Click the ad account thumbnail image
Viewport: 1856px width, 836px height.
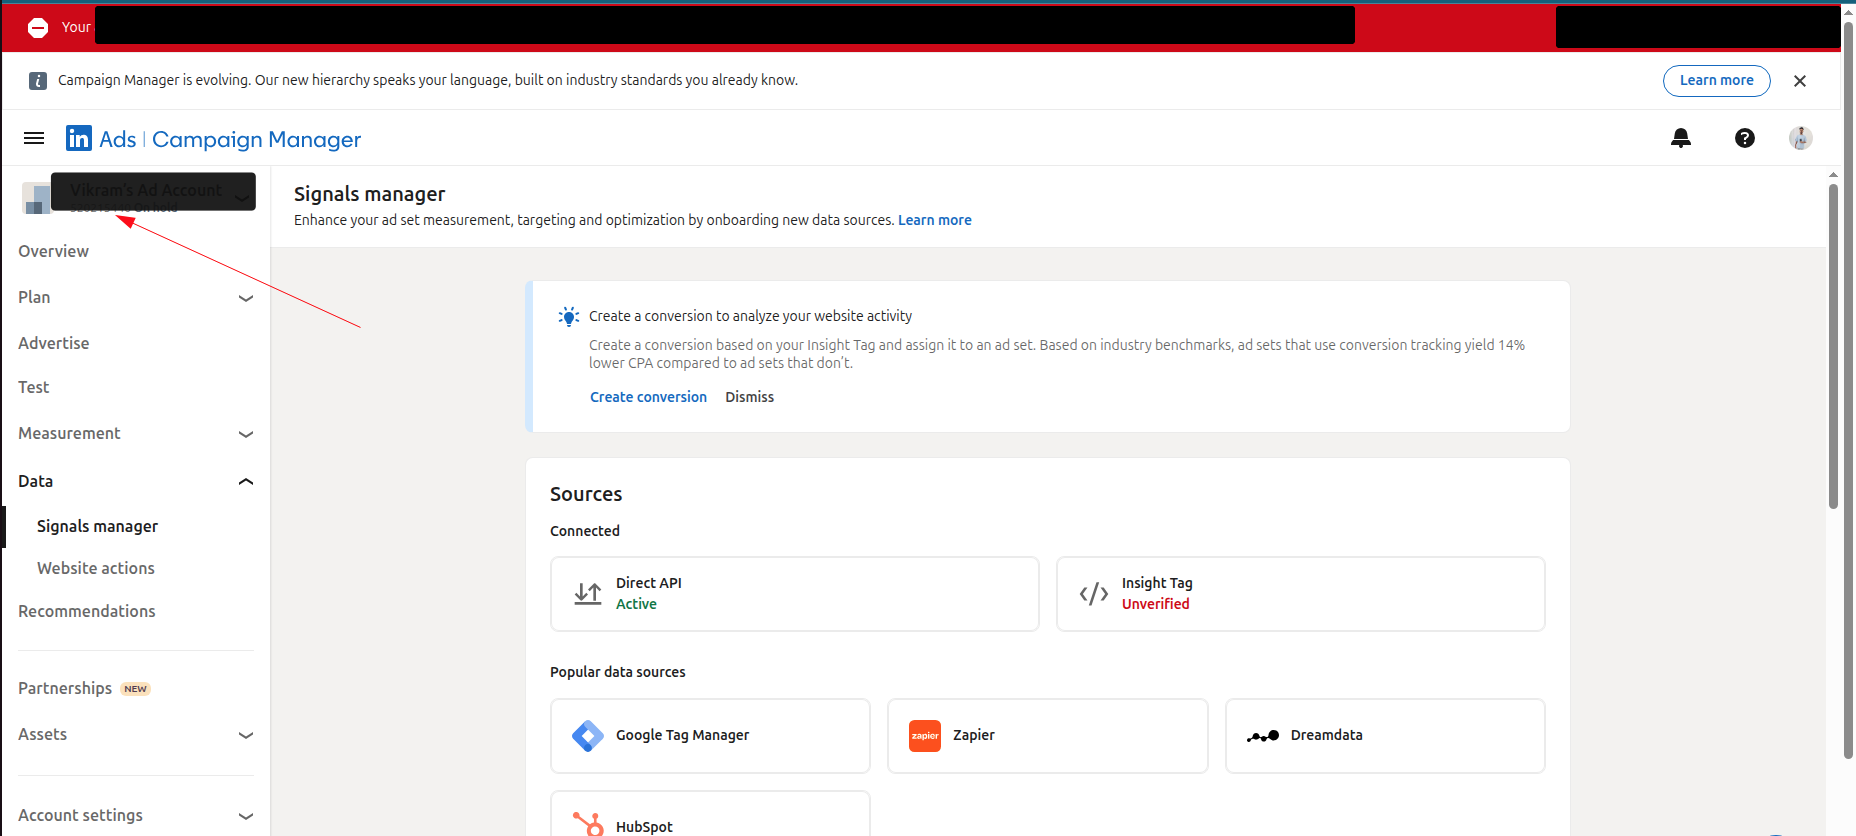[36, 198]
